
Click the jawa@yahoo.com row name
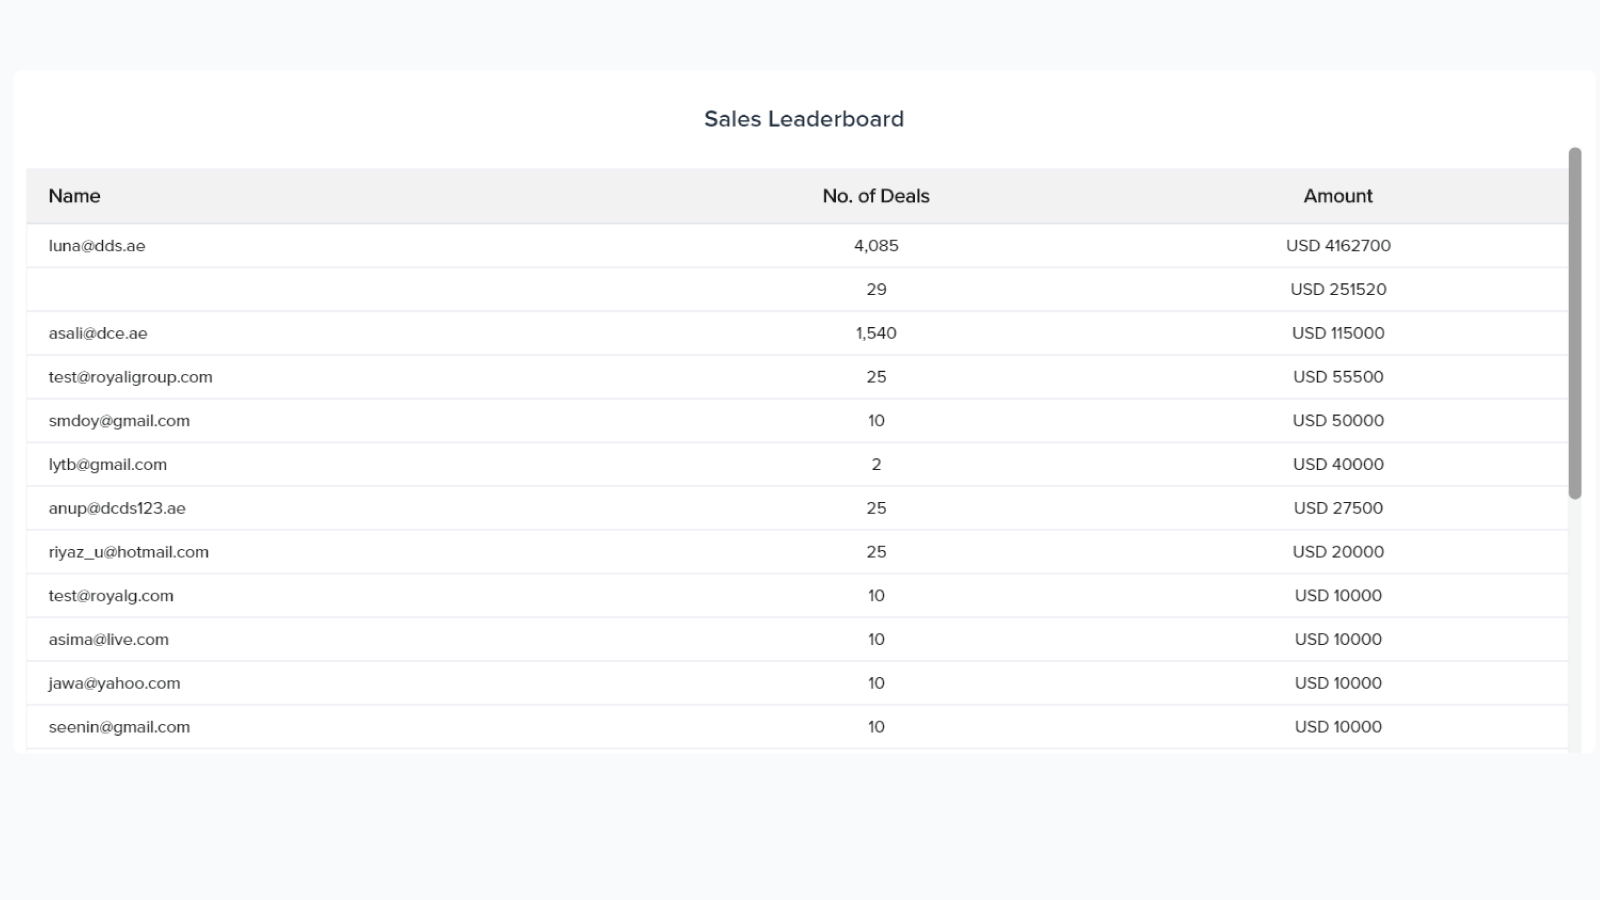pos(114,684)
